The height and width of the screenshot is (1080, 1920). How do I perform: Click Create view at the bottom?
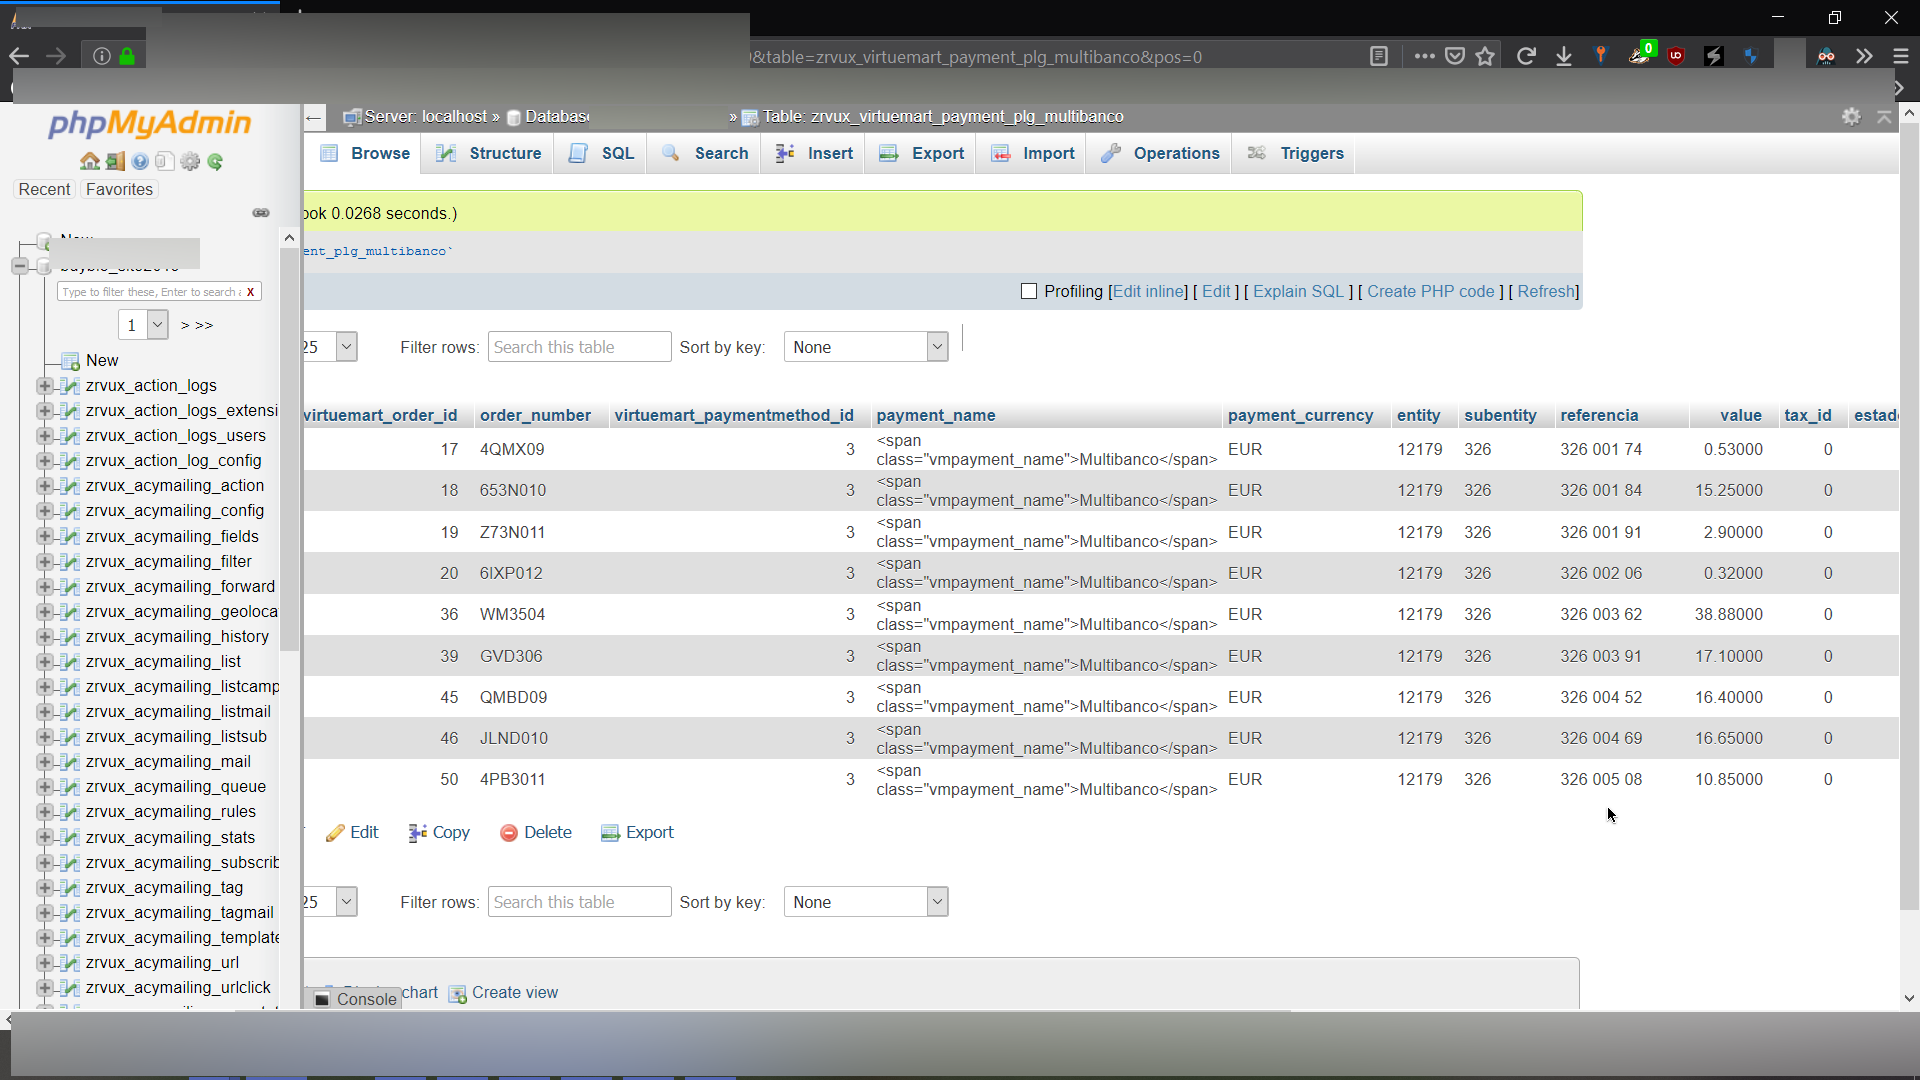(x=516, y=992)
